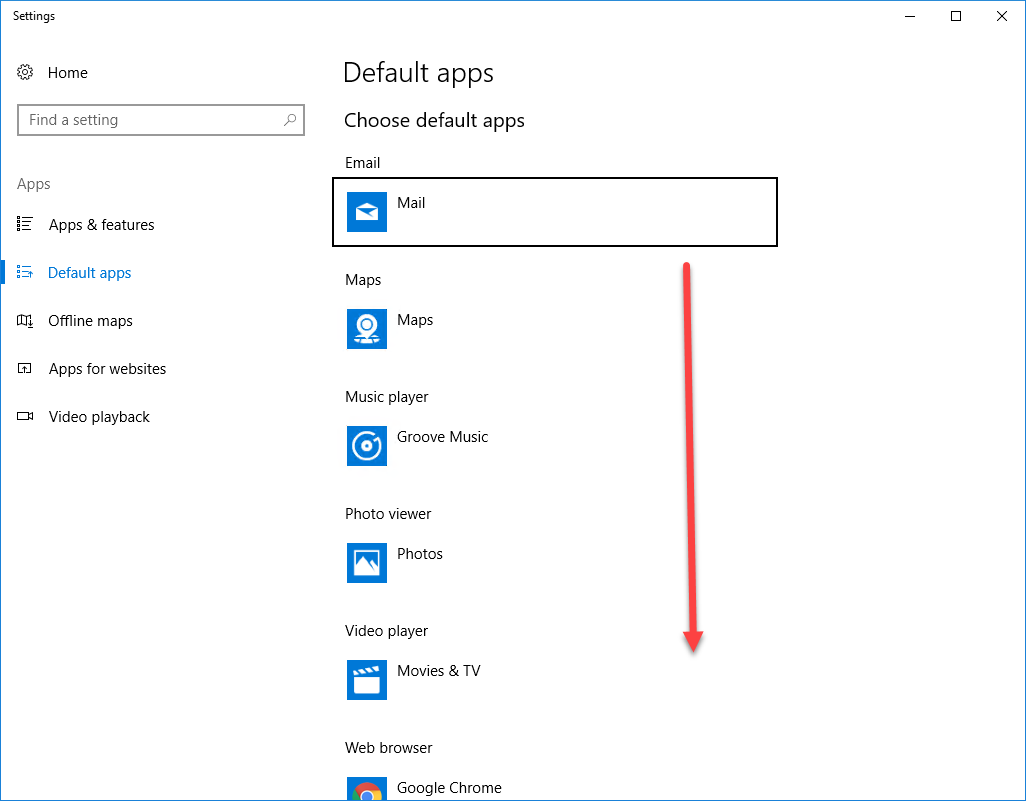This screenshot has height=801, width=1026.
Task: Select Default apps in sidebar
Action: point(89,272)
